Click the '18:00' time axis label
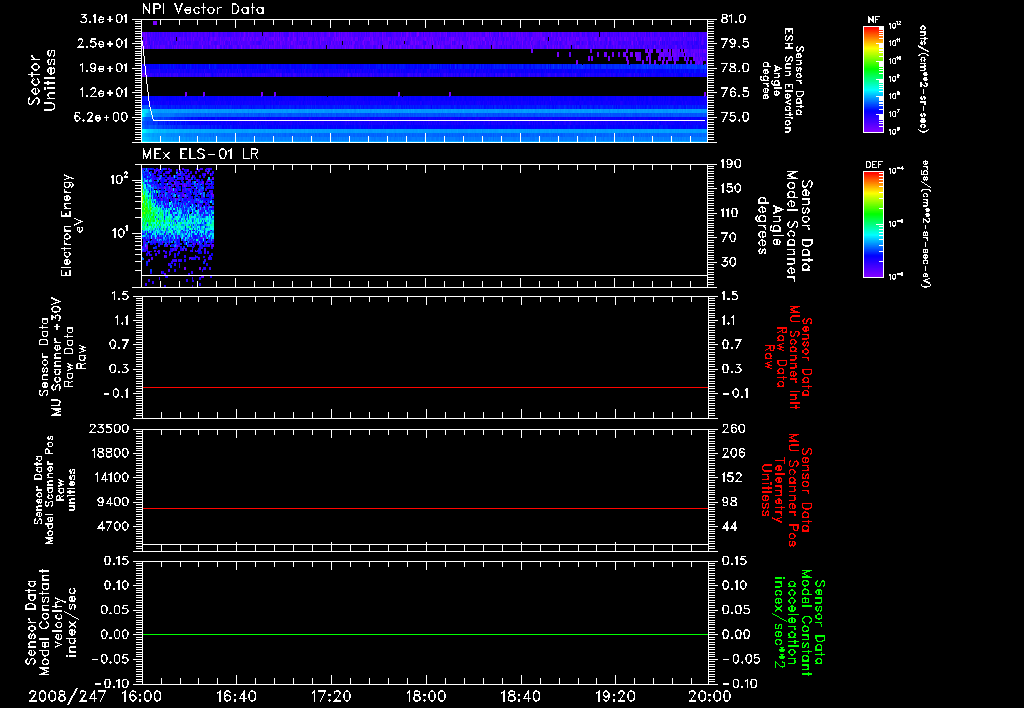Viewport: 1024px width, 708px height. 426,696
